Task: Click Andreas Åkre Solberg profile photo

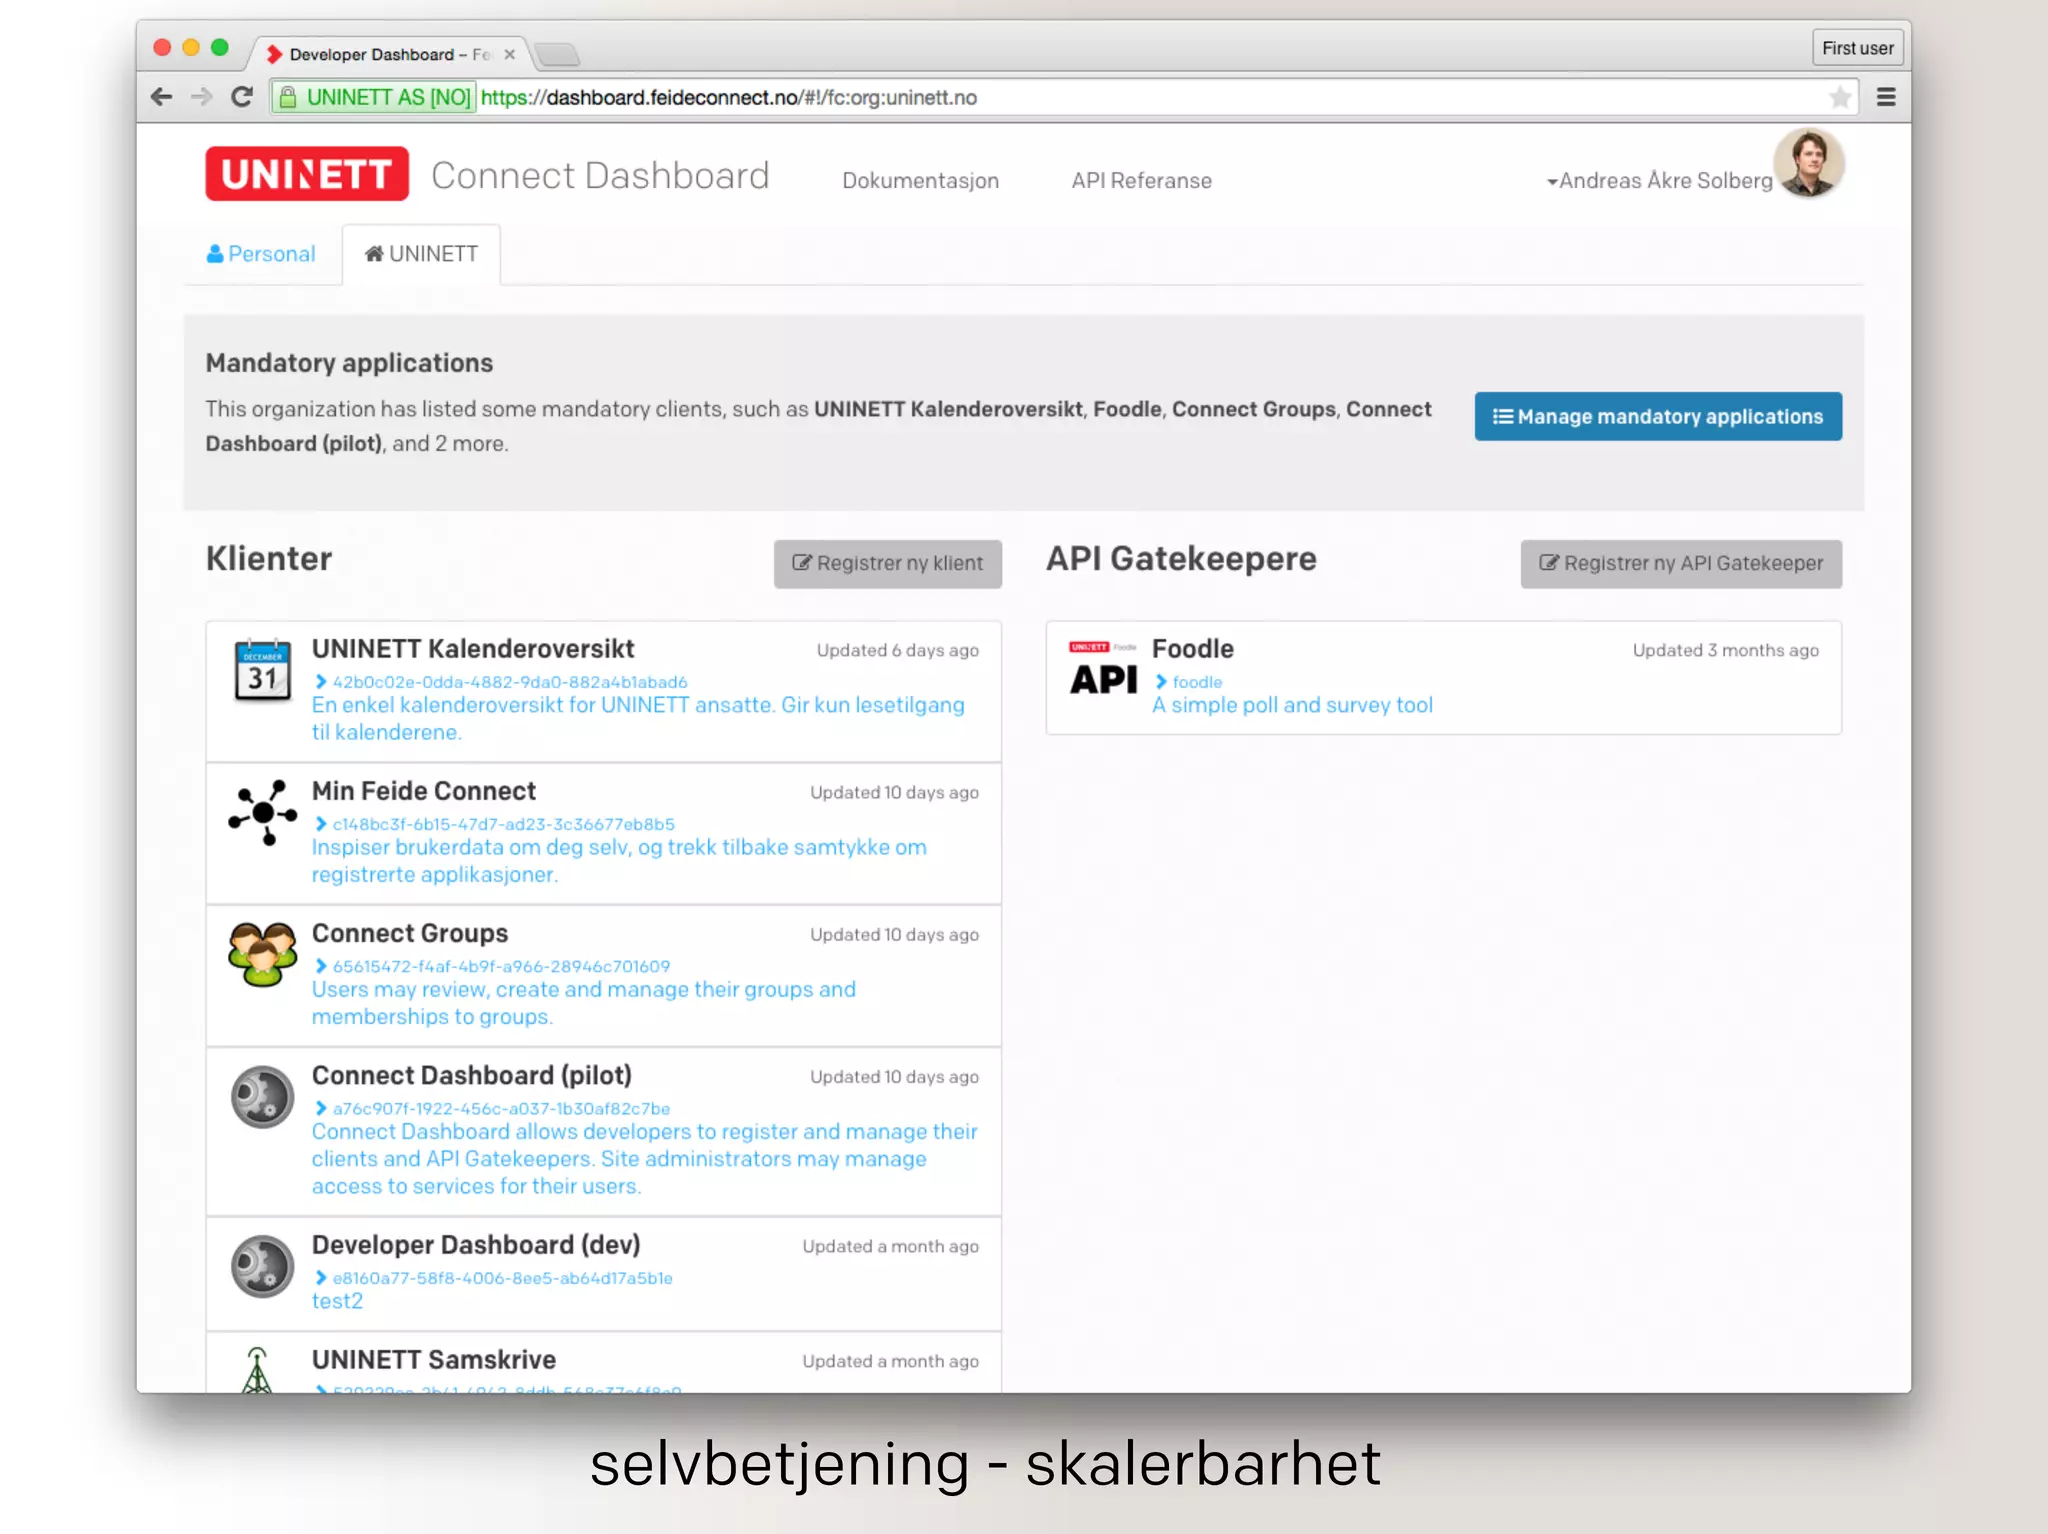Action: click(1808, 163)
